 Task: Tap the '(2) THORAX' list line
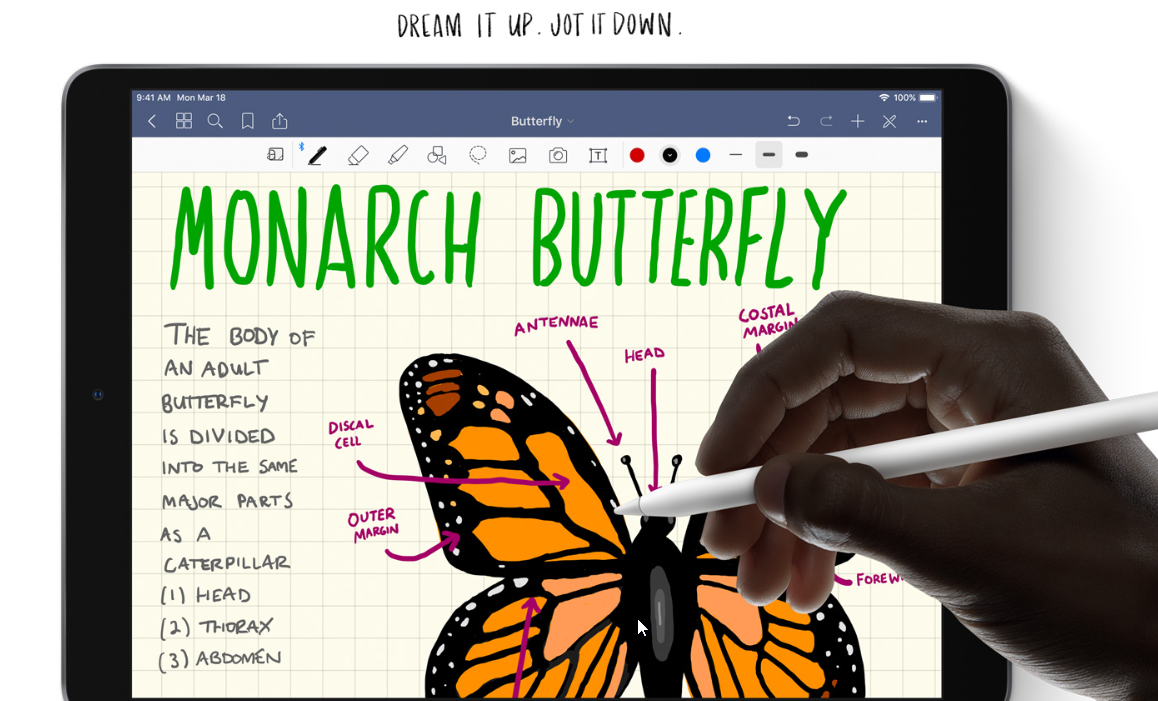tap(216, 627)
